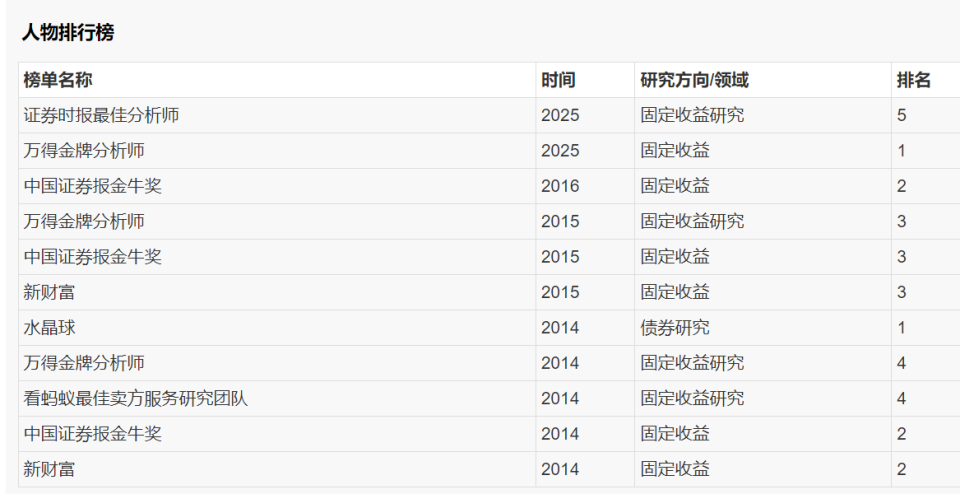Click the 研究方向/领域 column header
Screen dimensions: 960x494
694,80
